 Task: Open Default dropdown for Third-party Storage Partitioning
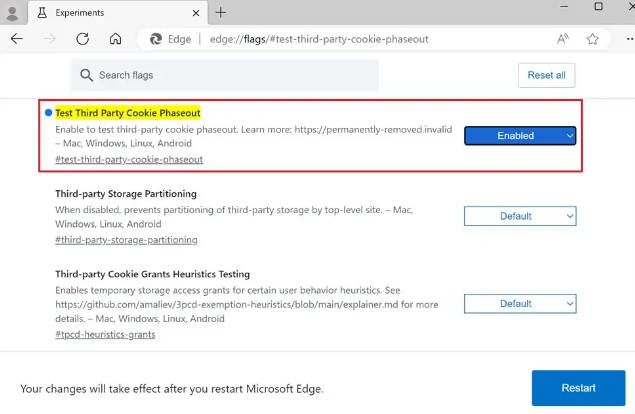click(x=520, y=216)
